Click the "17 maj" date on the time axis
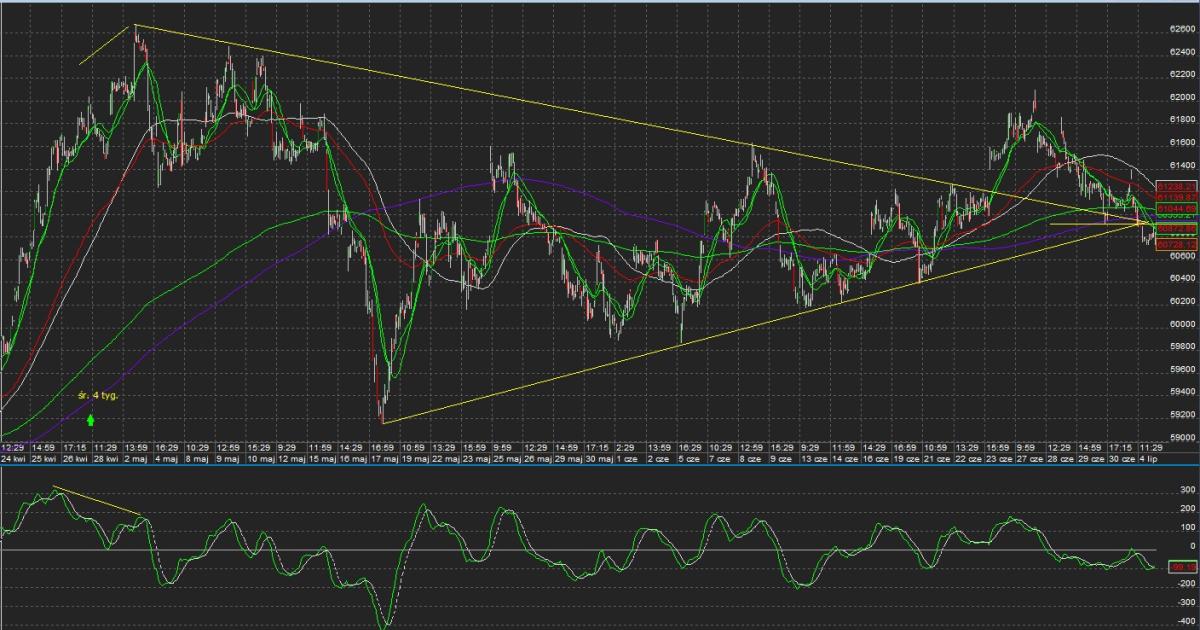Viewport: 1200px width, 630px height. [x=384, y=460]
